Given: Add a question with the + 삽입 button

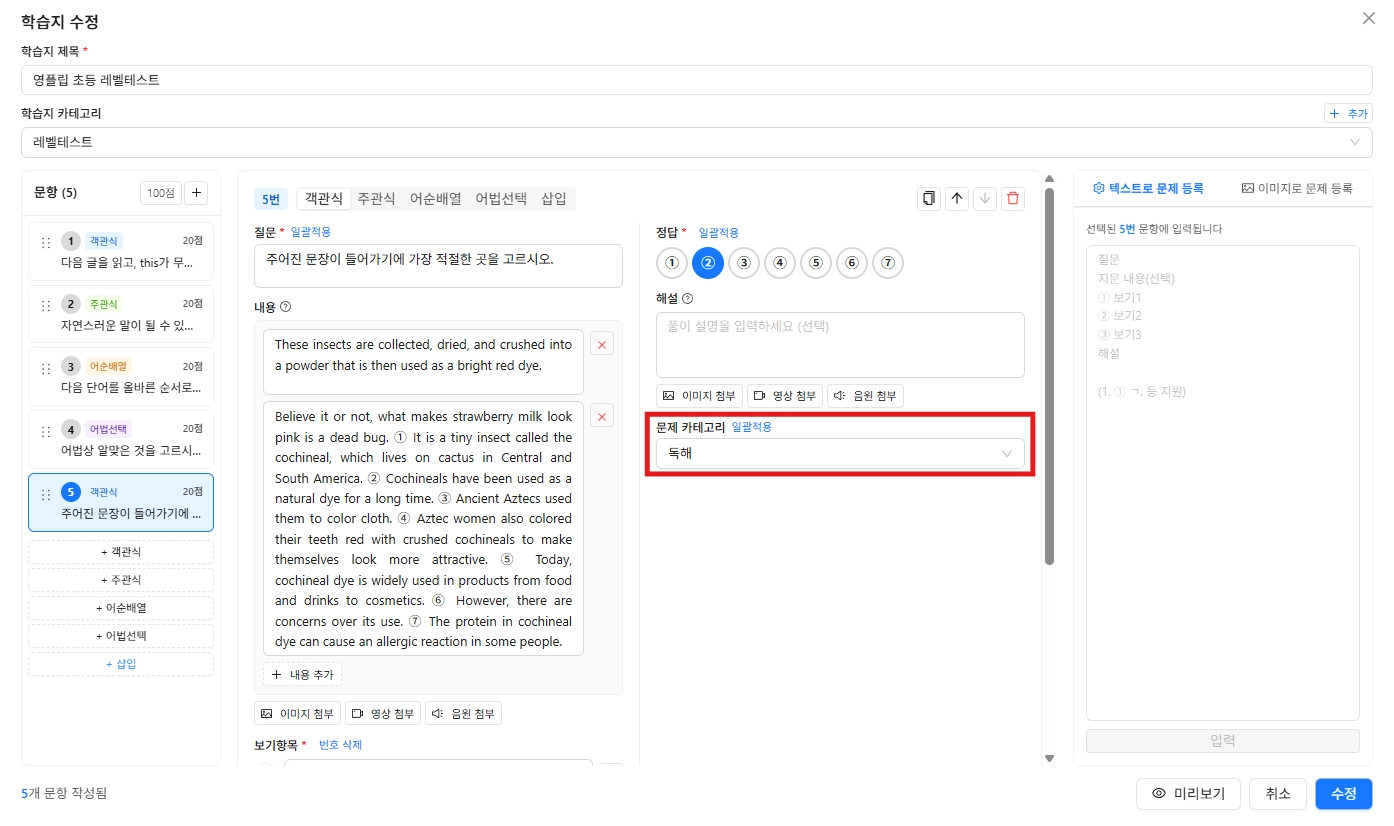Looking at the screenshot, I should (121, 664).
